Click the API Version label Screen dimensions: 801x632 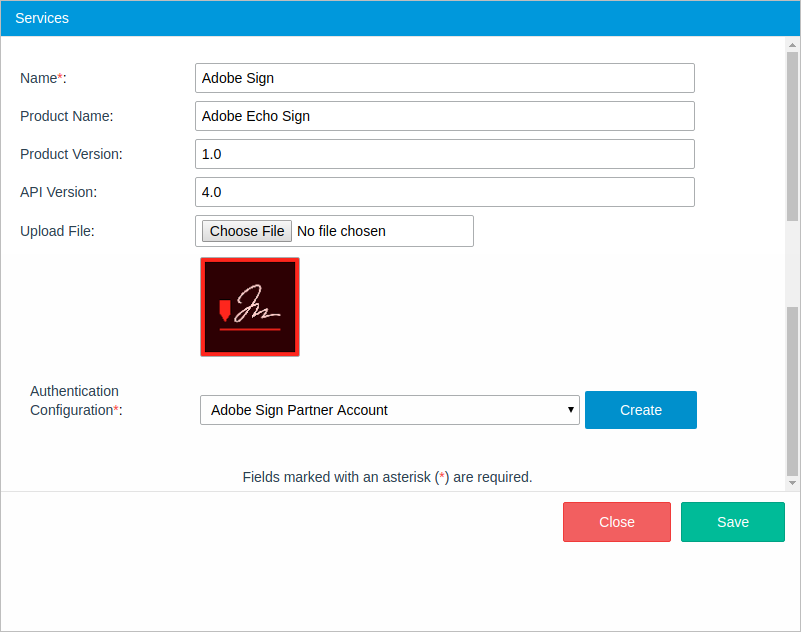click(59, 192)
